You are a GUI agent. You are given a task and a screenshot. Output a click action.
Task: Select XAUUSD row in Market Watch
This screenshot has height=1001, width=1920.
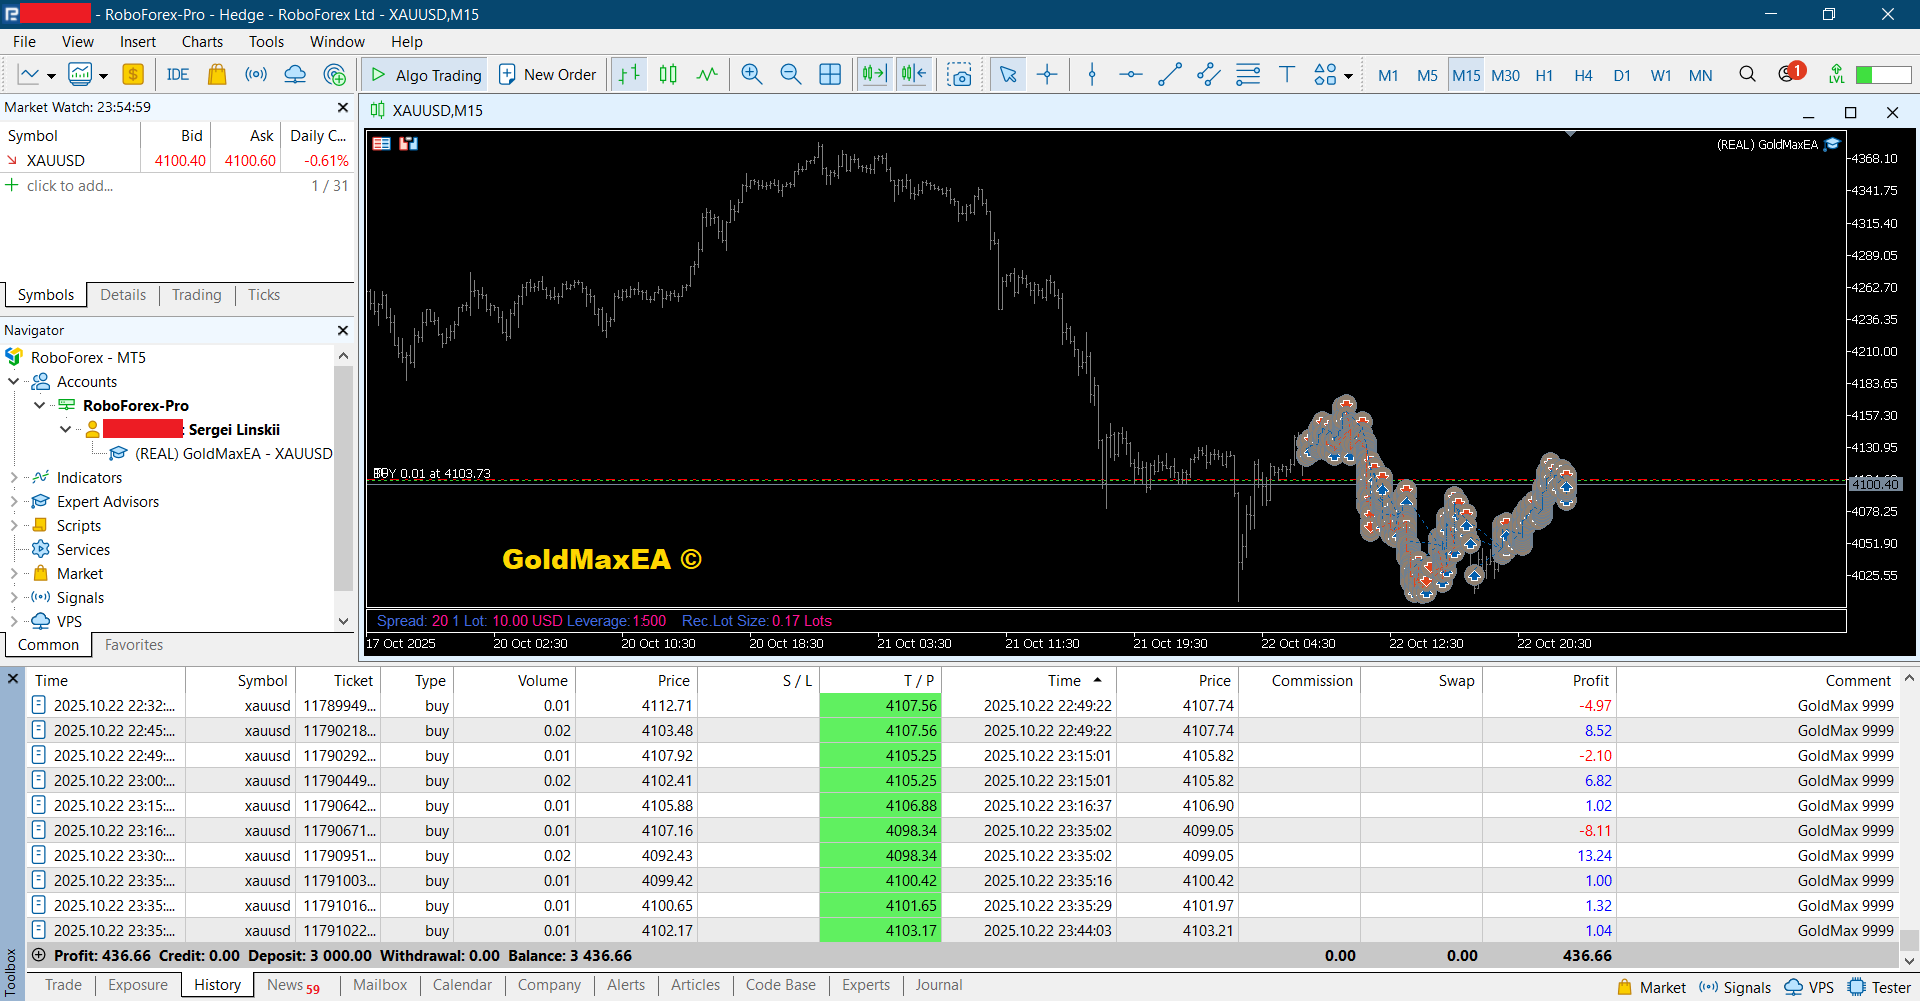click(177, 160)
